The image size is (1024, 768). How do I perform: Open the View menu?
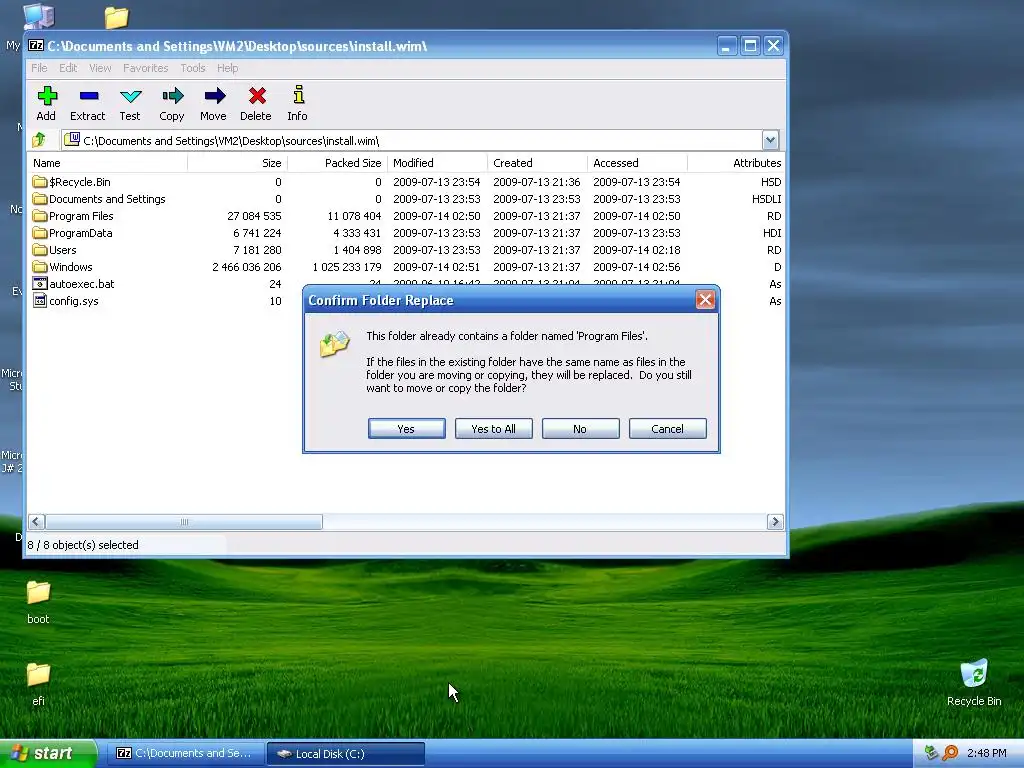[x=100, y=68]
